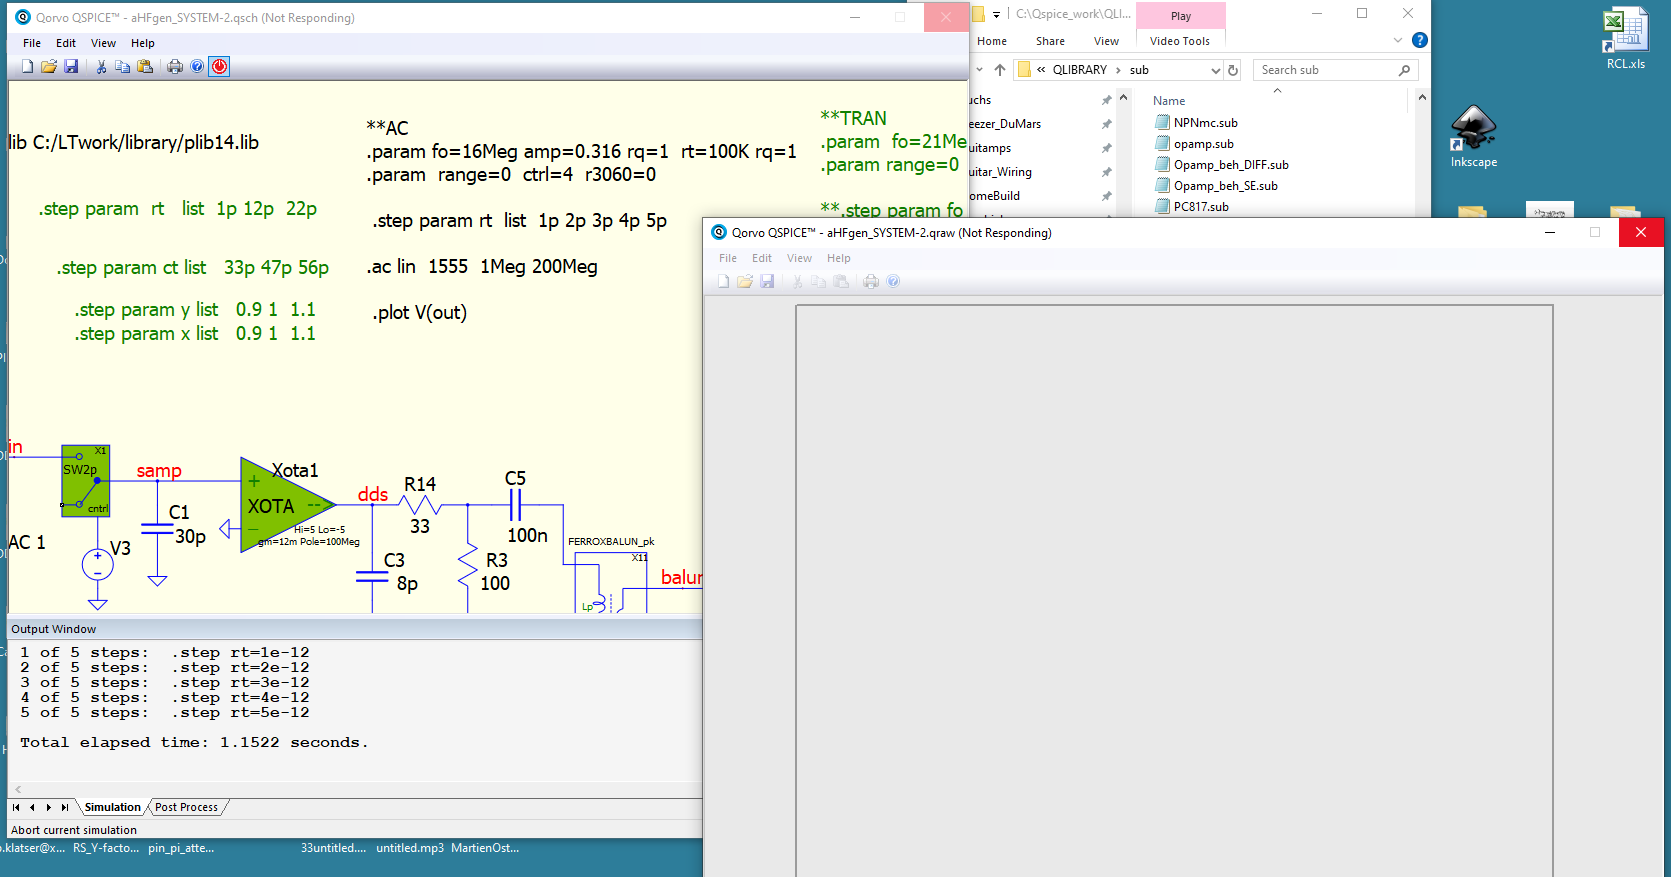
Task: Open Help menu in schematic window
Action: pyautogui.click(x=143, y=43)
